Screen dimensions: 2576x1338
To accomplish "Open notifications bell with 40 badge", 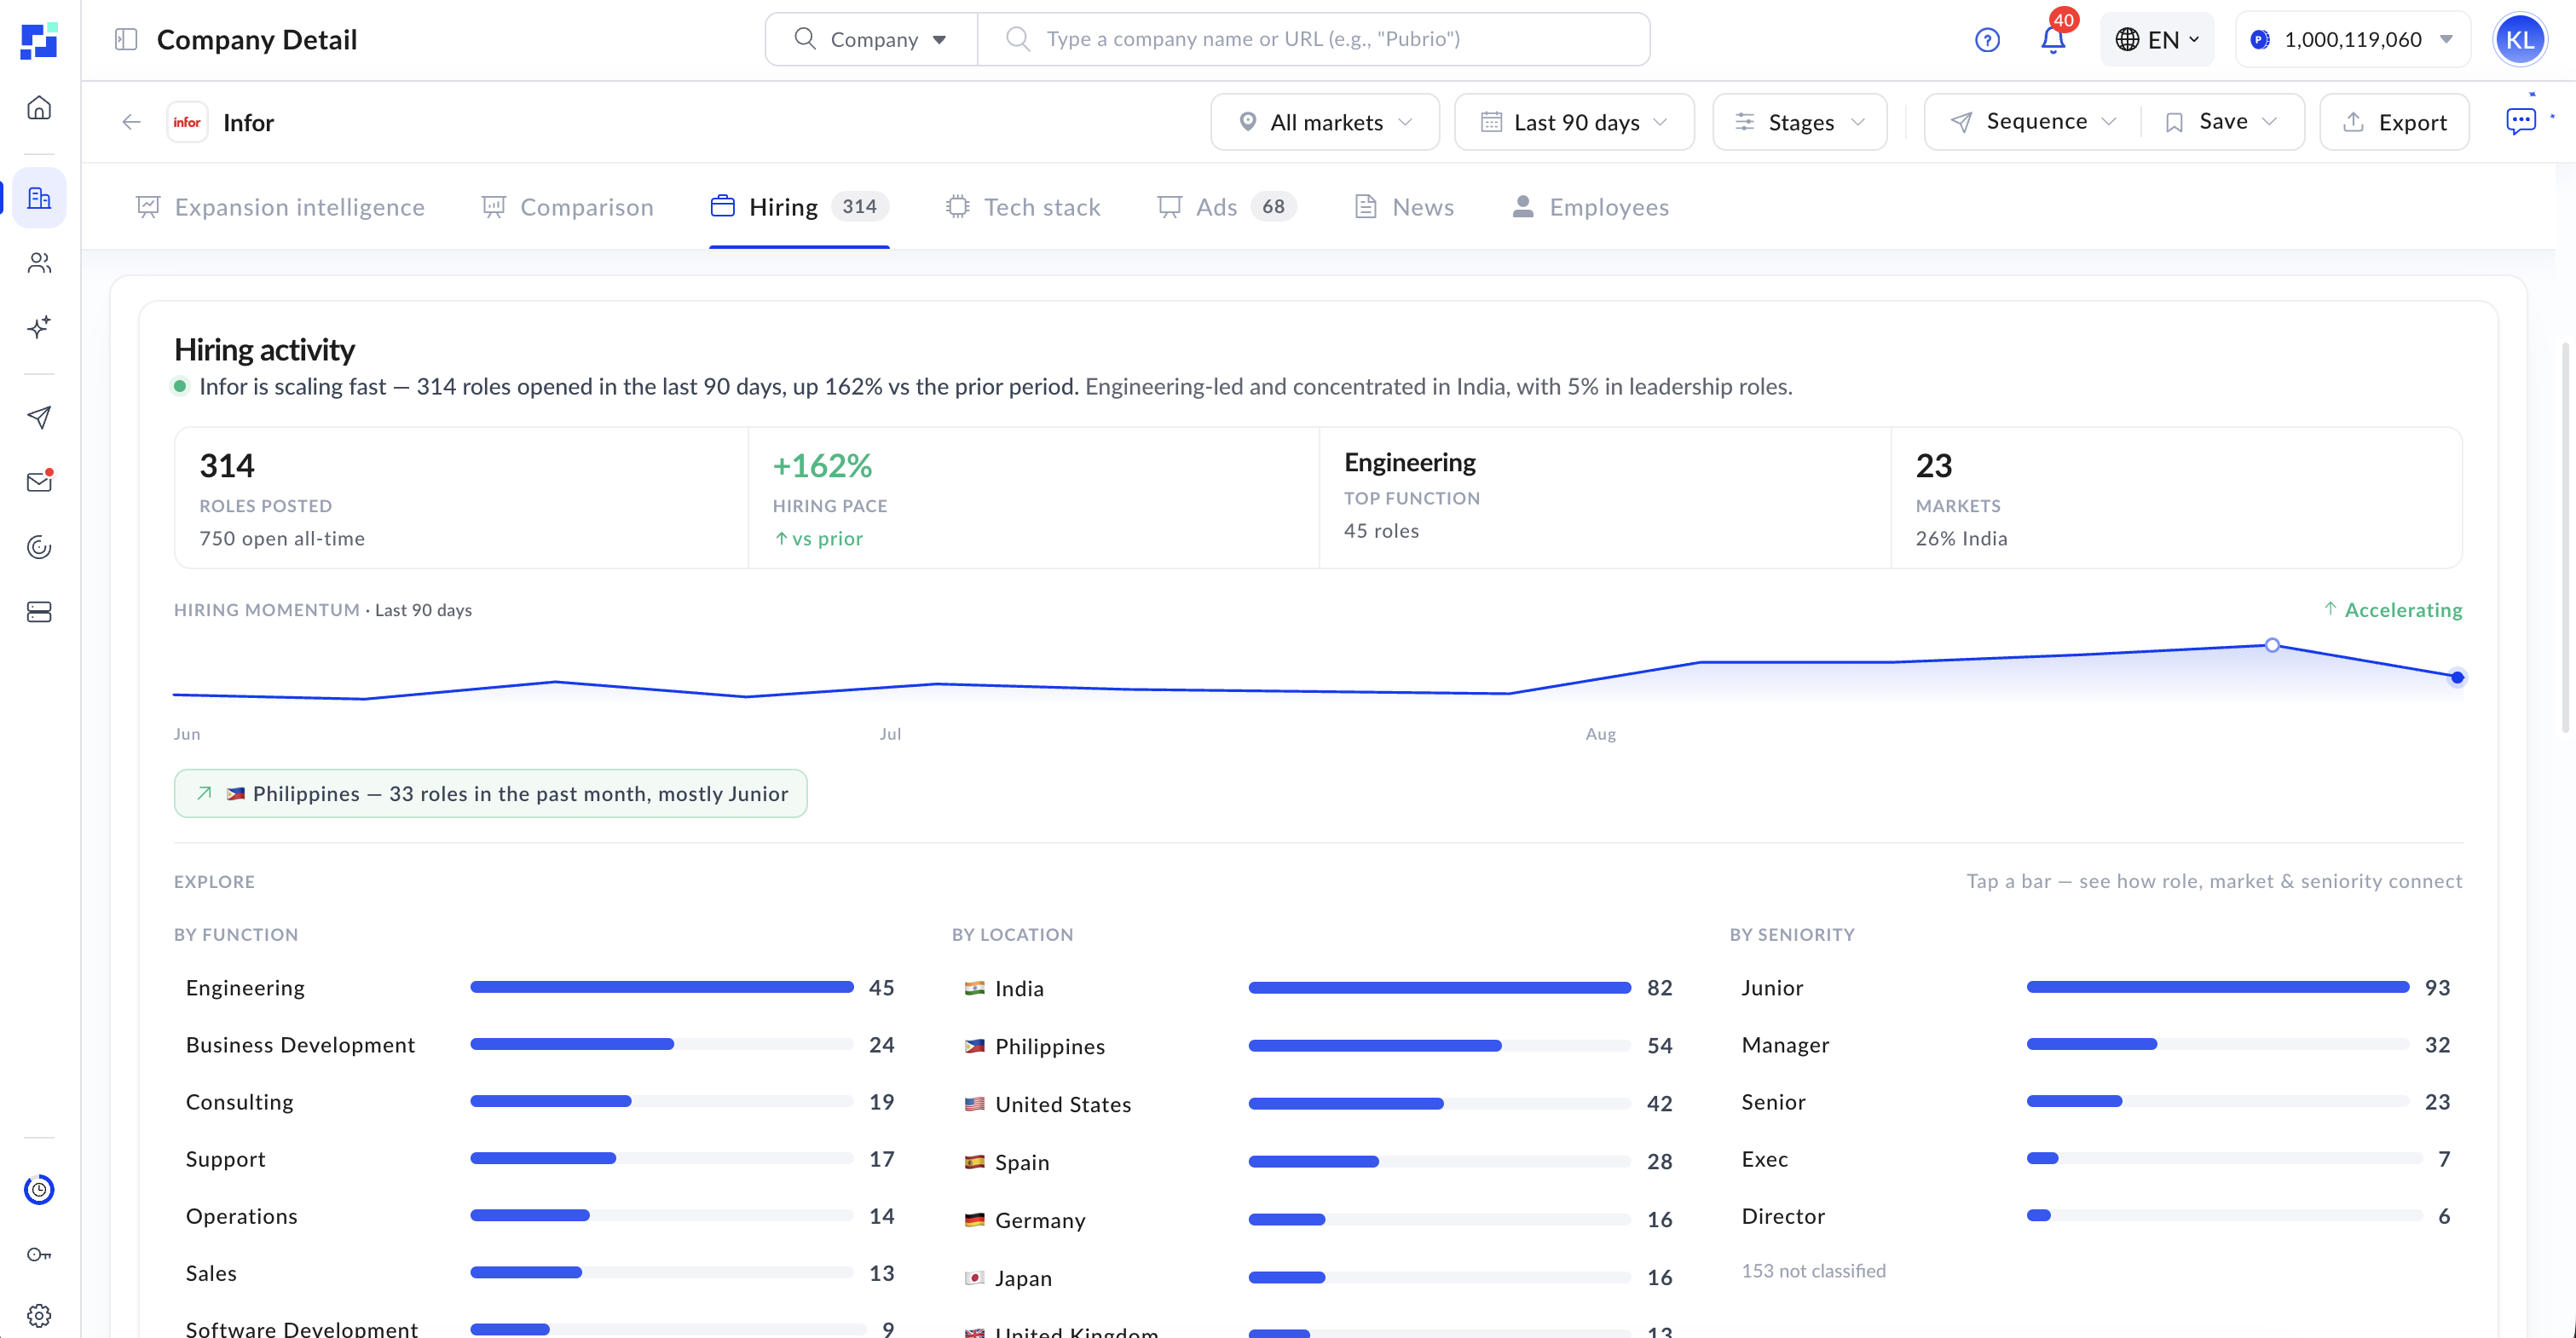I will [x=2054, y=38].
